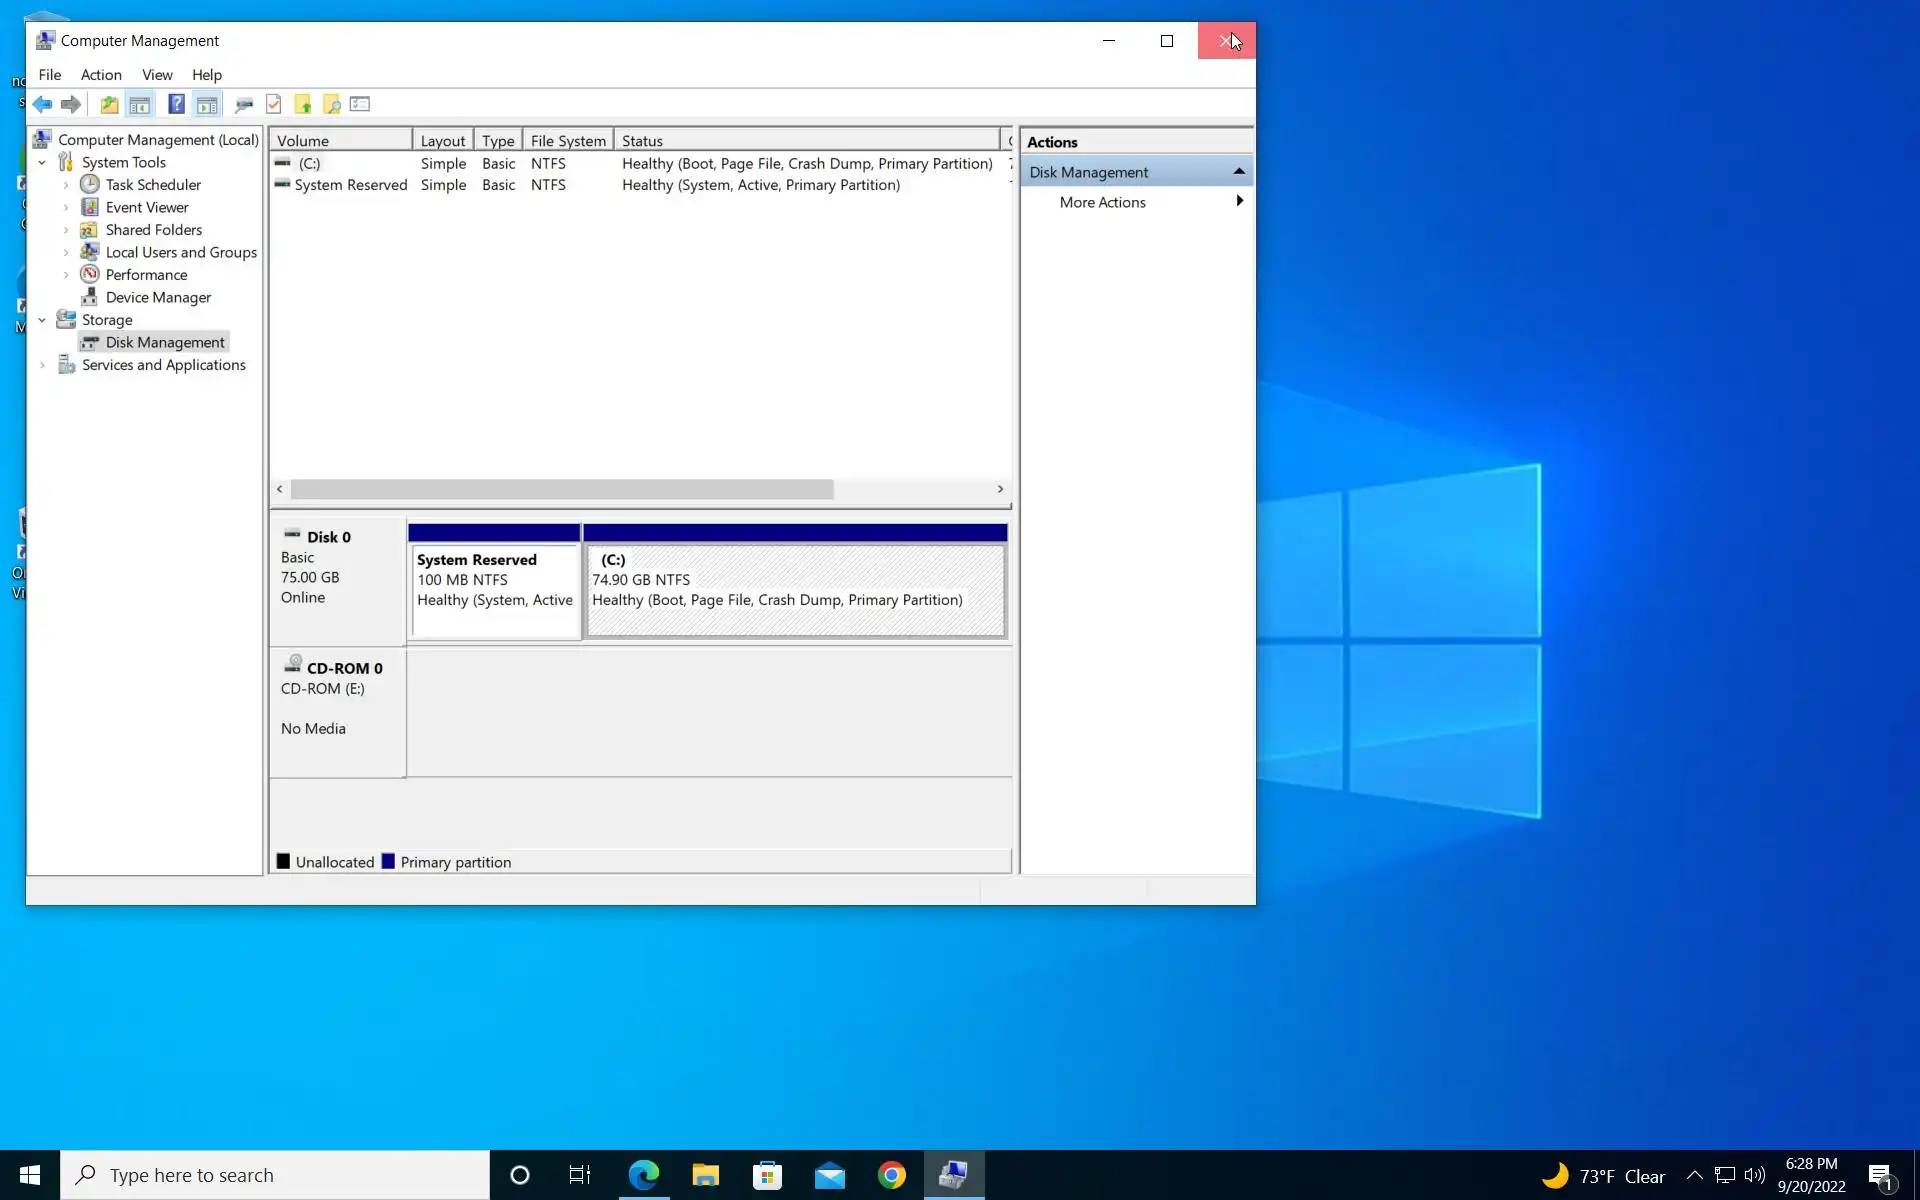This screenshot has height=1200, width=1920.
Task: Click the Primary partition legend color swatch
Action: click(388, 861)
